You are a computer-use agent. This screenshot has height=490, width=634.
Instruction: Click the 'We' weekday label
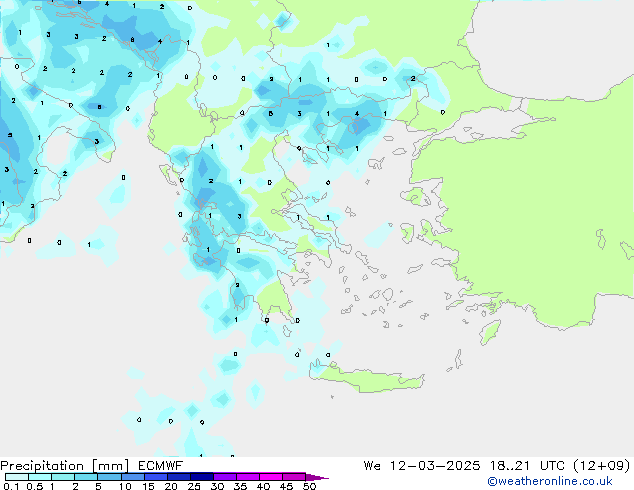pyautogui.click(x=372, y=466)
